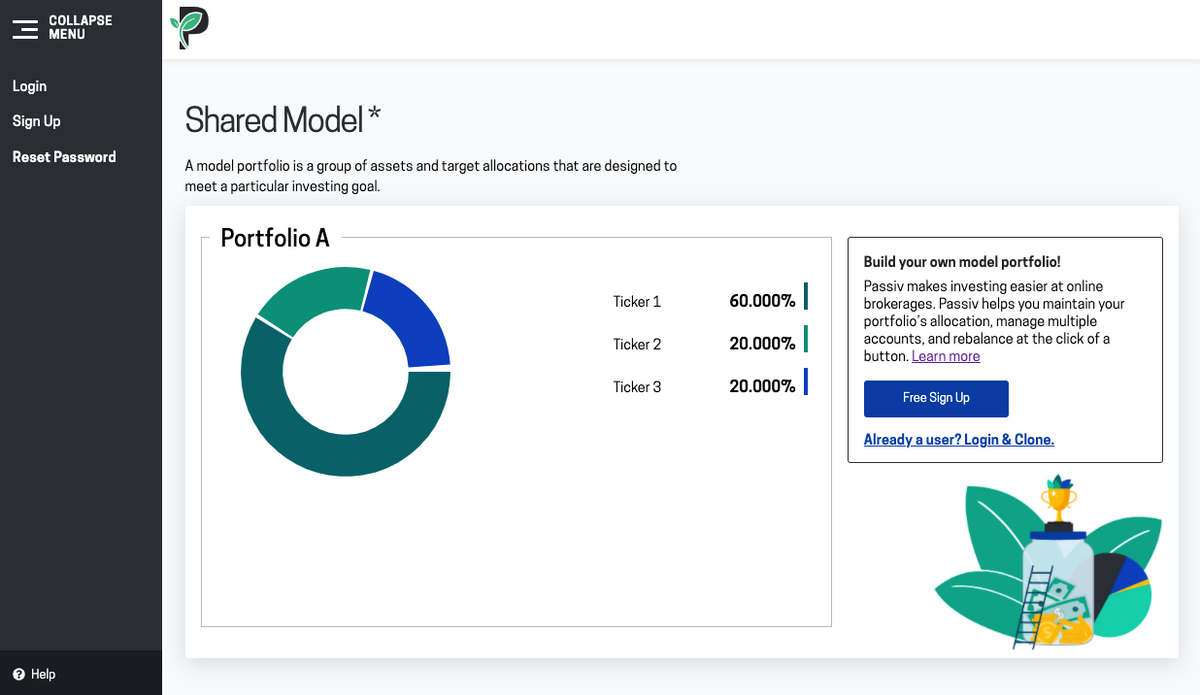This screenshot has width=1200, height=695.
Task: Select the Ticker 2 label
Action: coord(637,344)
